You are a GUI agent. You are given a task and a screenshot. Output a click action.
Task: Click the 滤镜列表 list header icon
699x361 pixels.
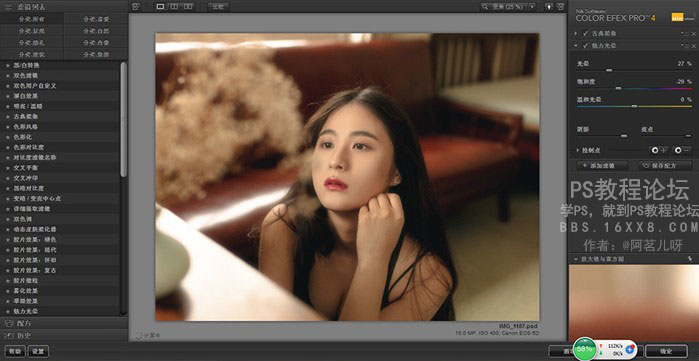pos(9,7)
